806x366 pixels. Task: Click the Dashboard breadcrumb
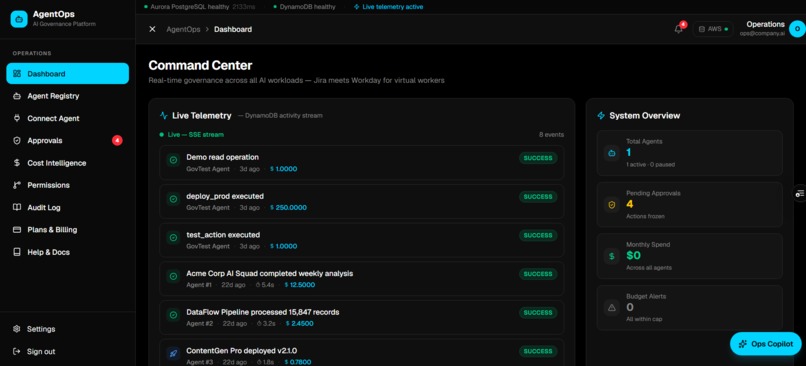pyautogui.click(x=233, y=29)
